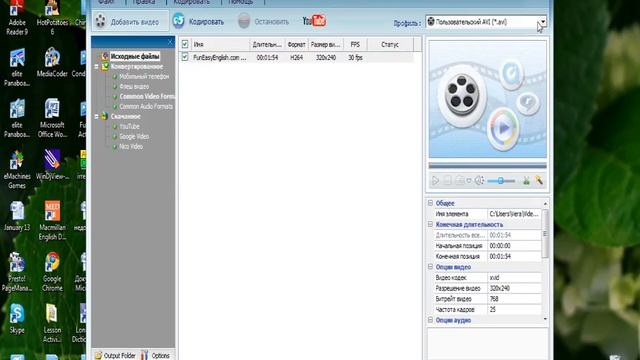Open Presto! PageManager desktop icon
This screenshot has height=360, width=640.
17,272
